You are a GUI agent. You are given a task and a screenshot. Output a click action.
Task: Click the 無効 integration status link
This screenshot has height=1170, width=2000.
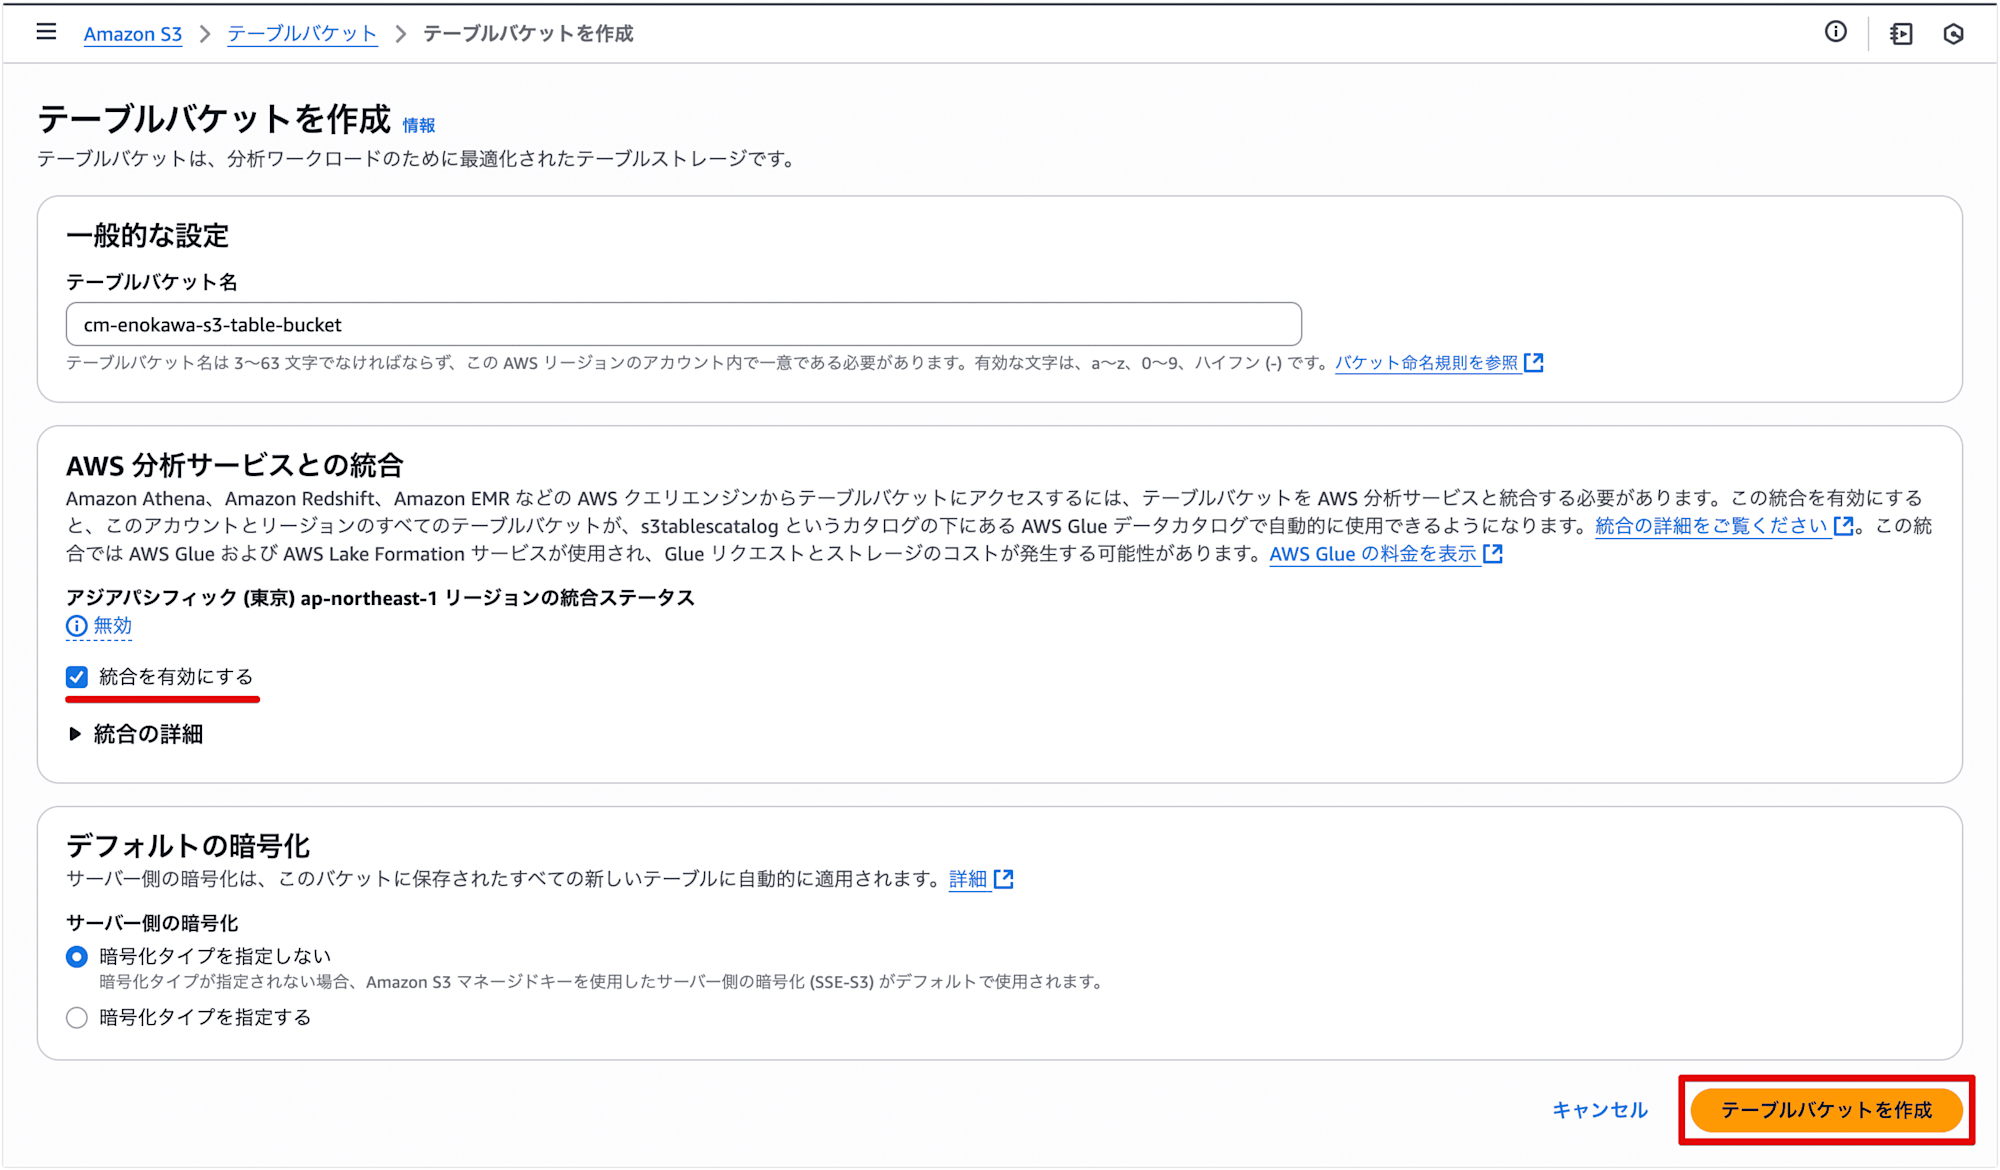click(x=113, y=626)
